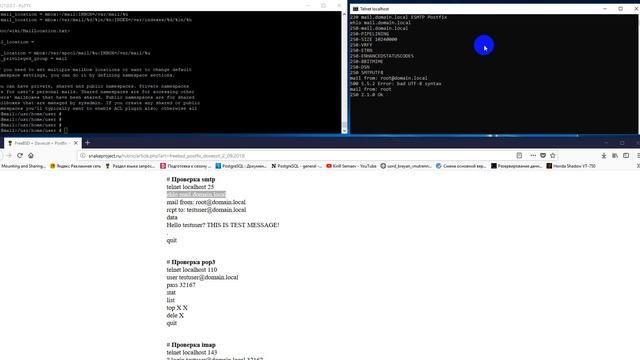Viewport: 640px width, 360px height.
Task: Open Раздел языка запросов bookmark
Action: [x=130, y=166]
